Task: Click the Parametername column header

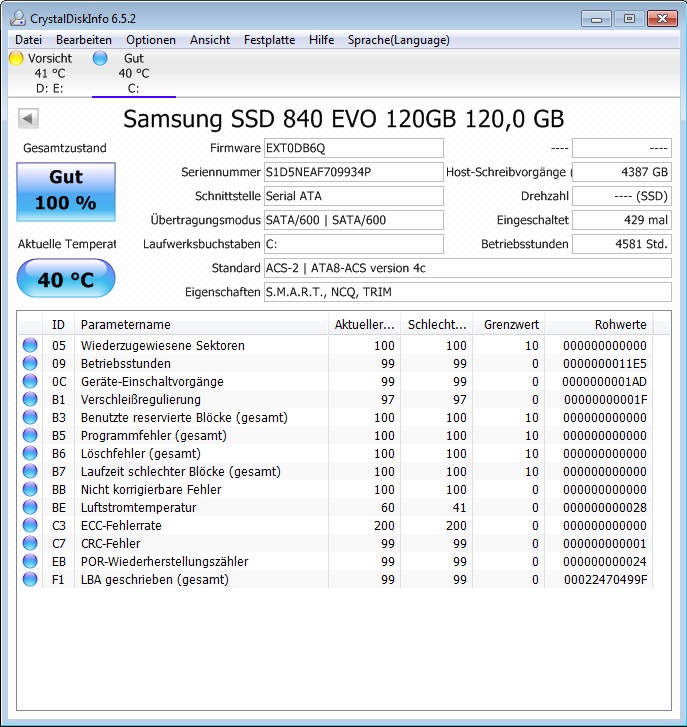Action: pos(201,325)
